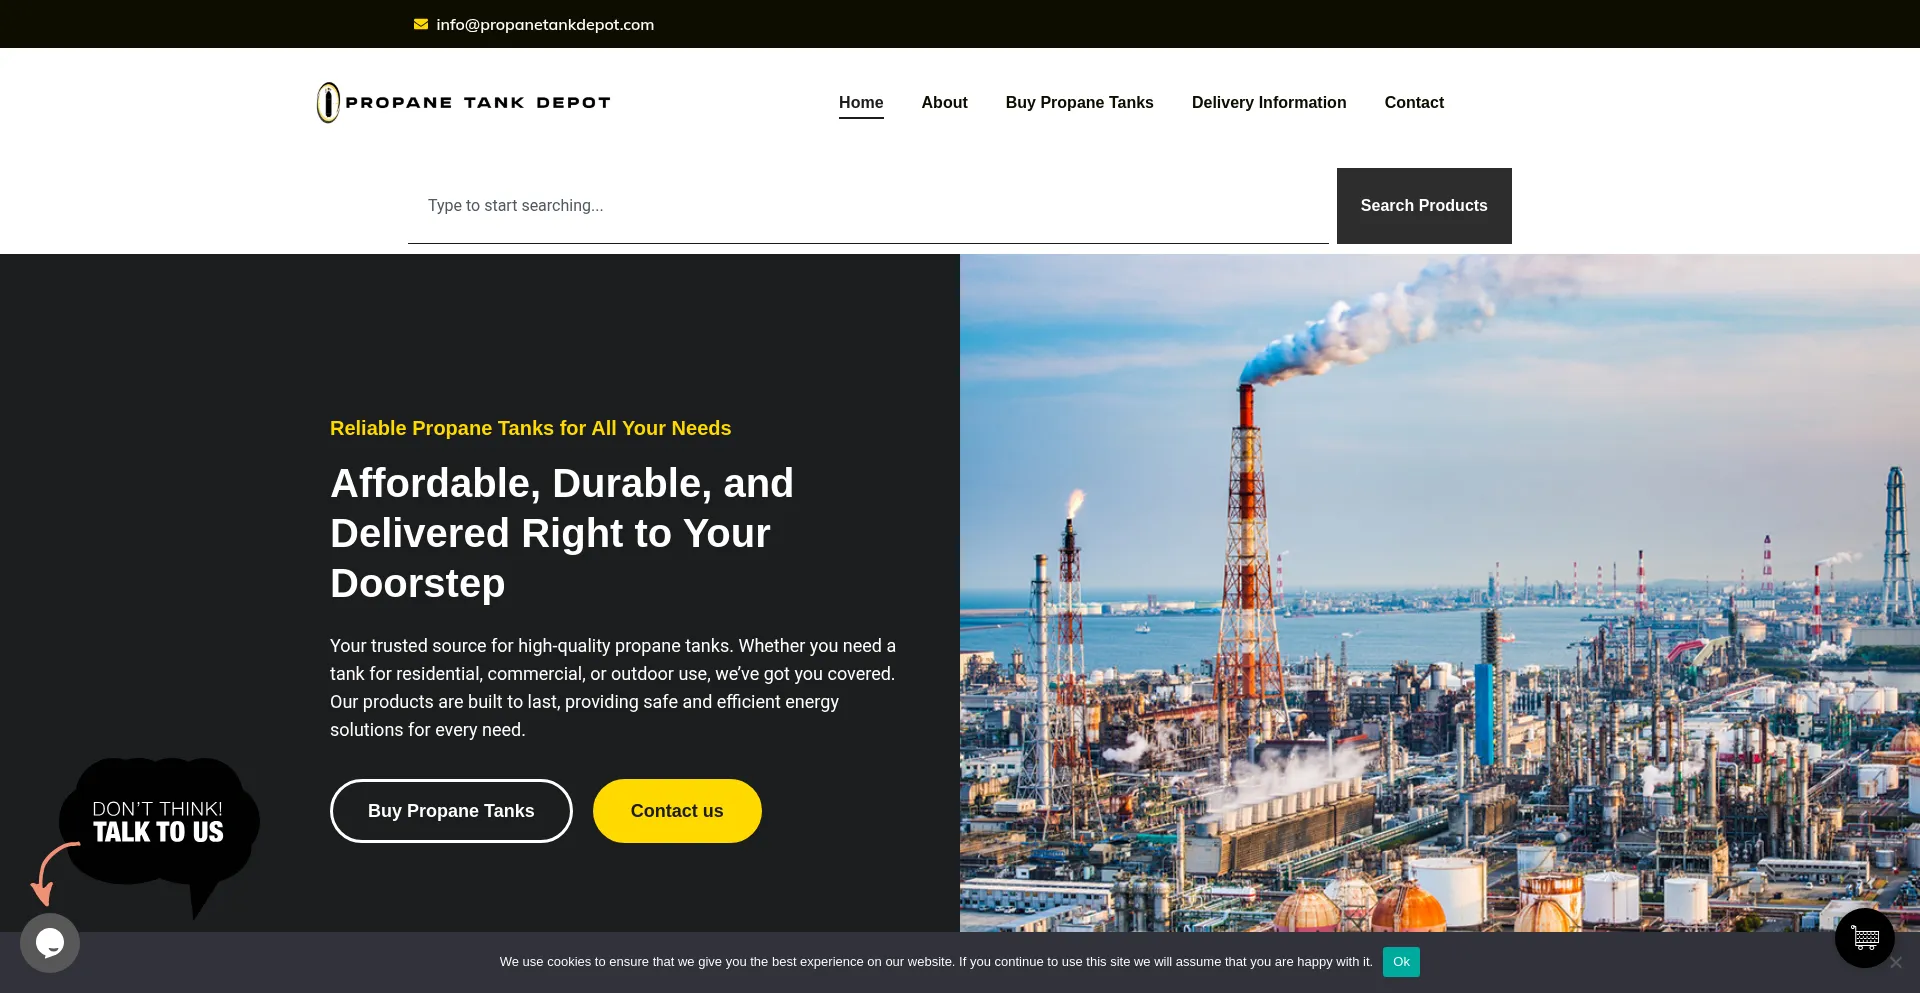Click the 'Your trusted source for high-quality' paragraph
The height and width of the screenshot is (993, 1920).
(x=613, y=688)
